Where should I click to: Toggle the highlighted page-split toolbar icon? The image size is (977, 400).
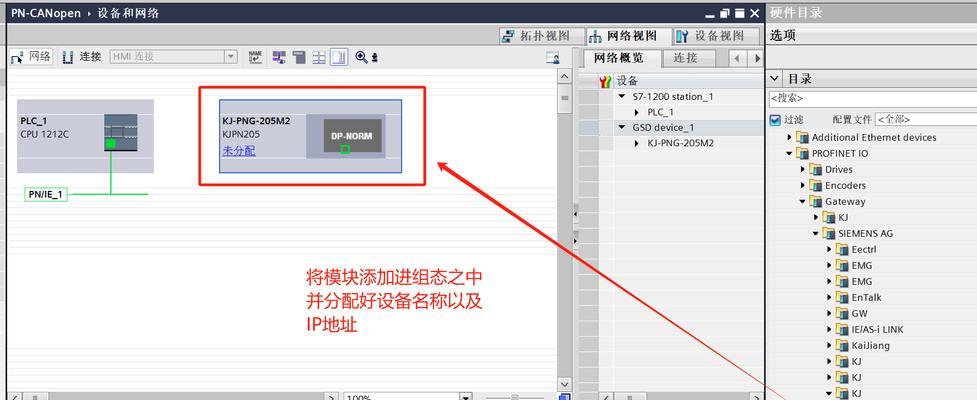pos(338,57)
